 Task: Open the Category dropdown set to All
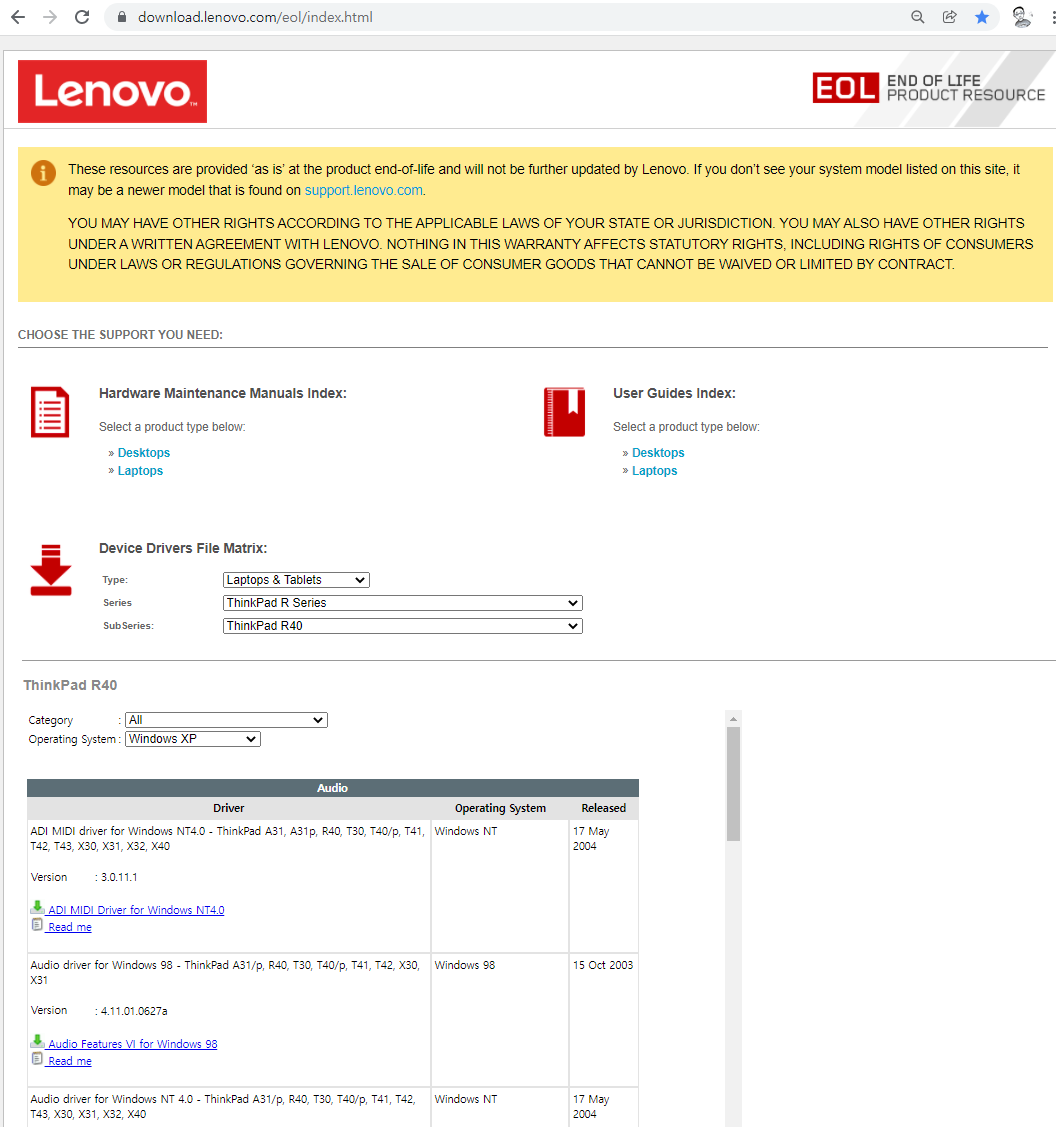[x=226, y=719]
